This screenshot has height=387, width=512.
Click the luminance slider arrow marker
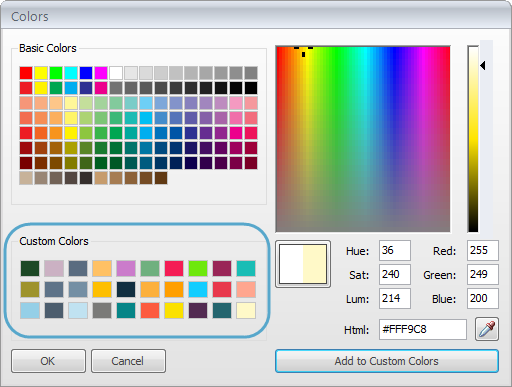pos(483,66)
